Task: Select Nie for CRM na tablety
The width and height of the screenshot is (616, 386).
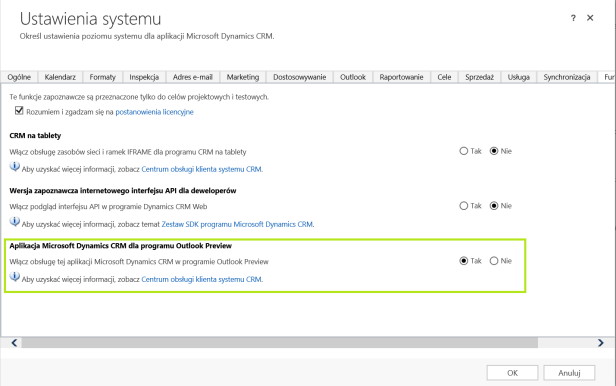Action: (494, 151)
